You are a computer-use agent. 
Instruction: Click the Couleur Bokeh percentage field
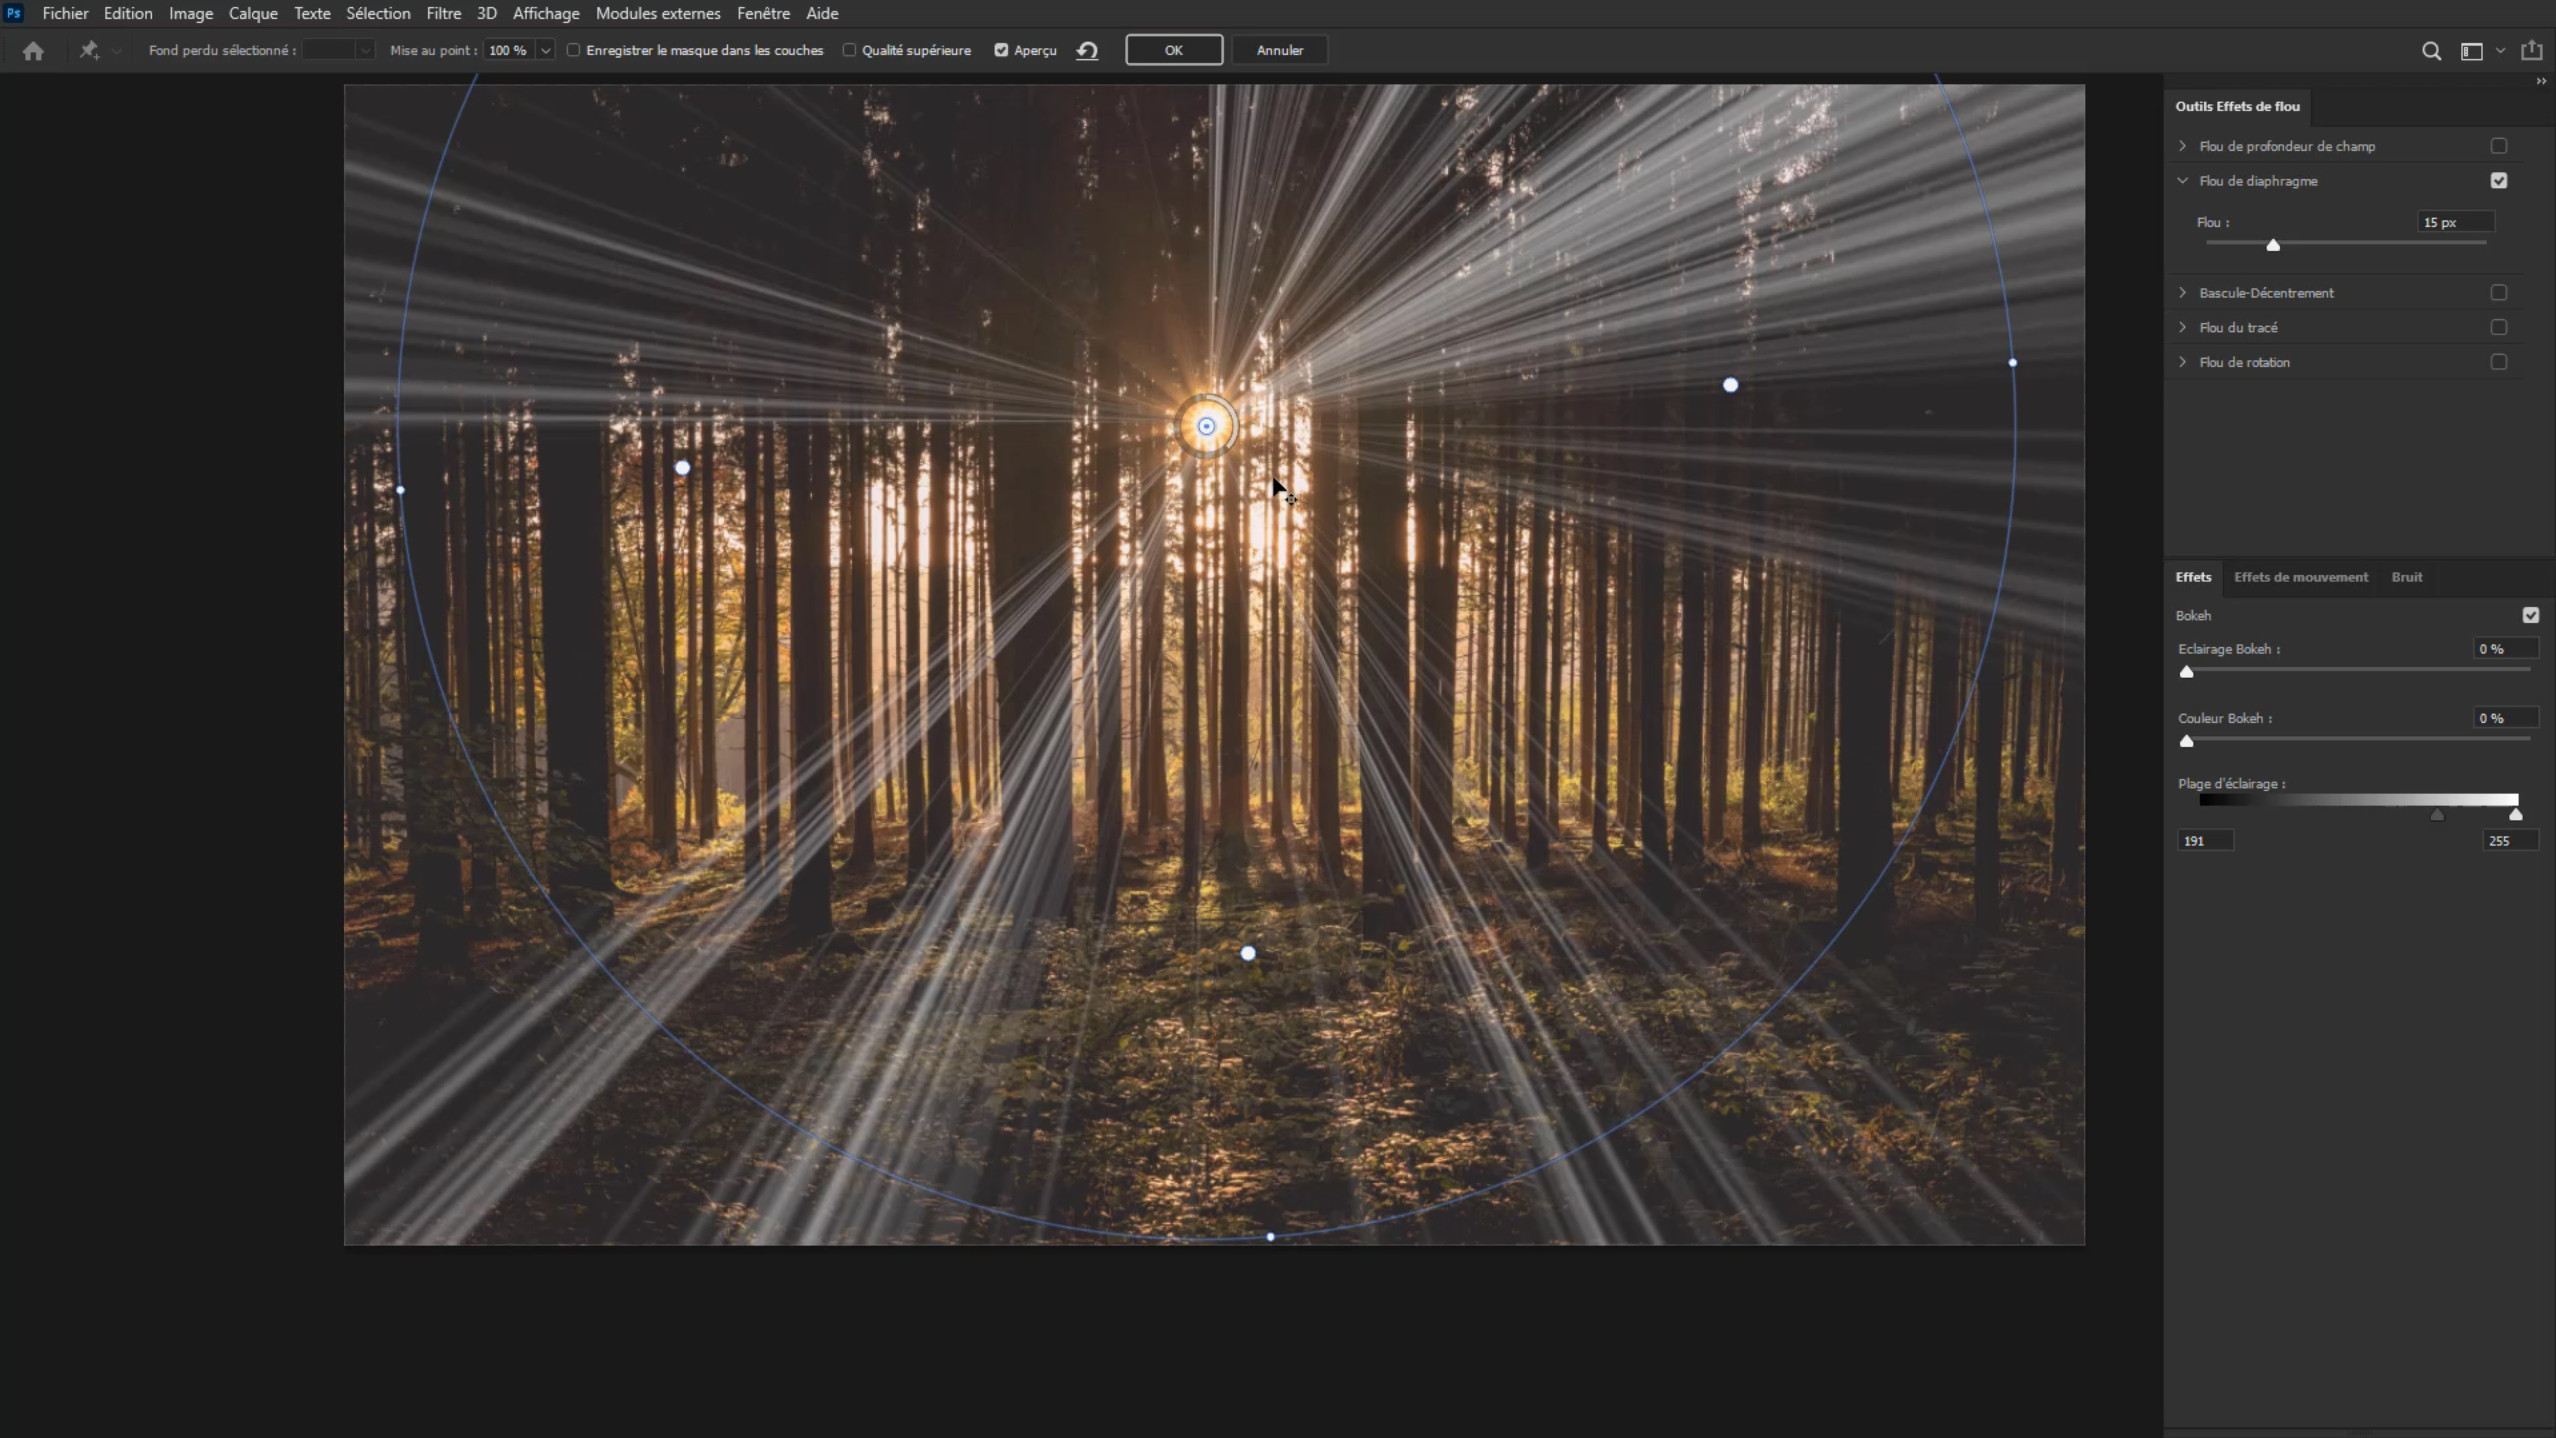2505,718
